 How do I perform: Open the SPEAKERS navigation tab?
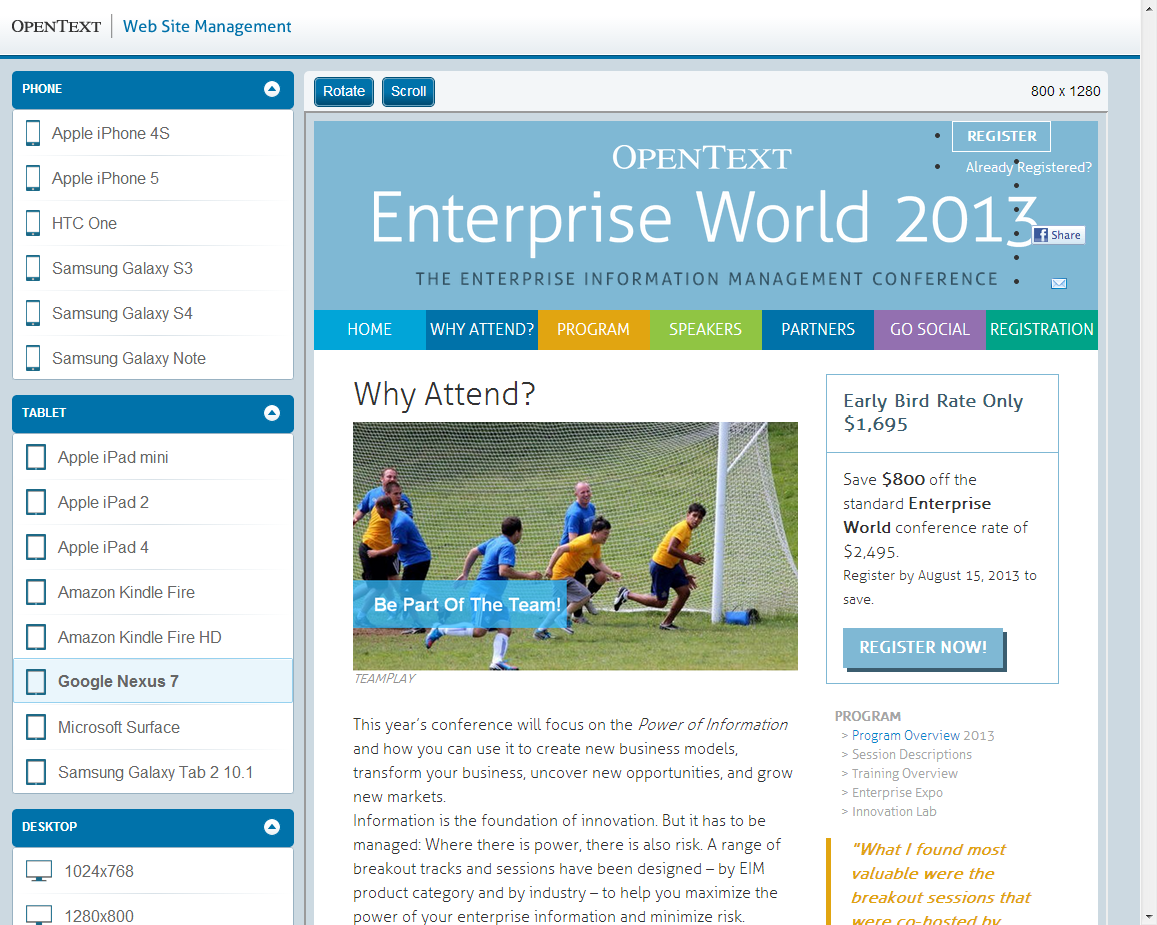(705, 330)
